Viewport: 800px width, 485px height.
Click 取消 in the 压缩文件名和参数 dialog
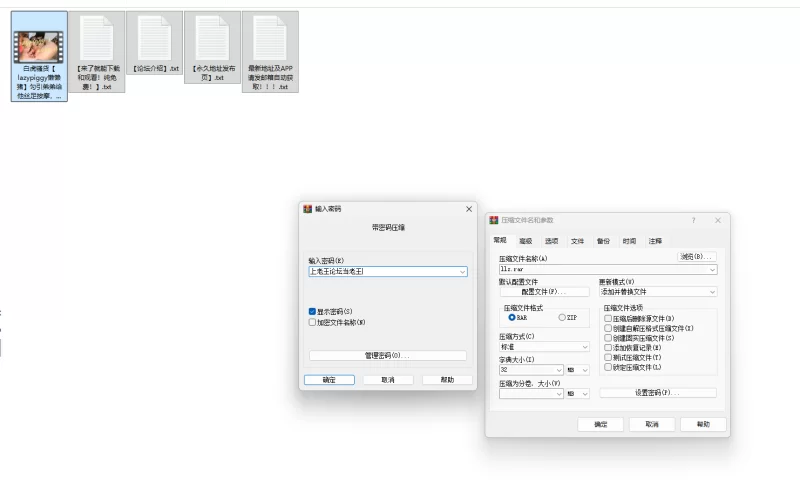click(x=652, y=424)
